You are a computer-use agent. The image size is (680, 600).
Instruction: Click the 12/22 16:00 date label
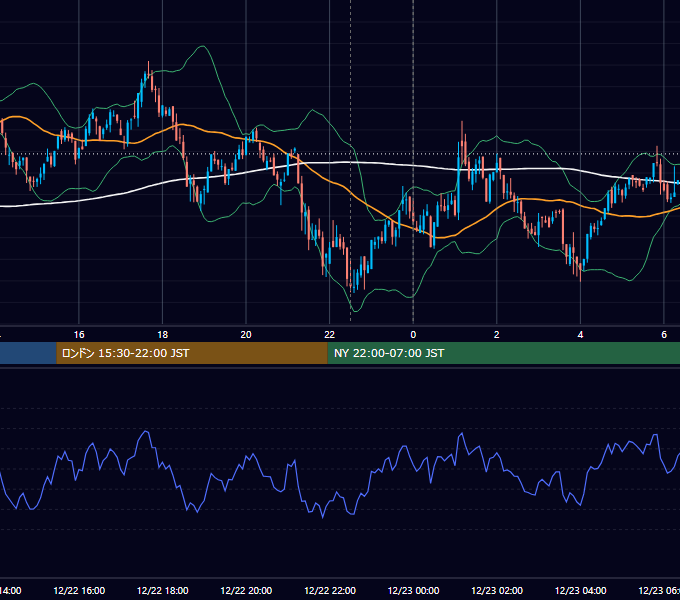[x=79, y=590]
